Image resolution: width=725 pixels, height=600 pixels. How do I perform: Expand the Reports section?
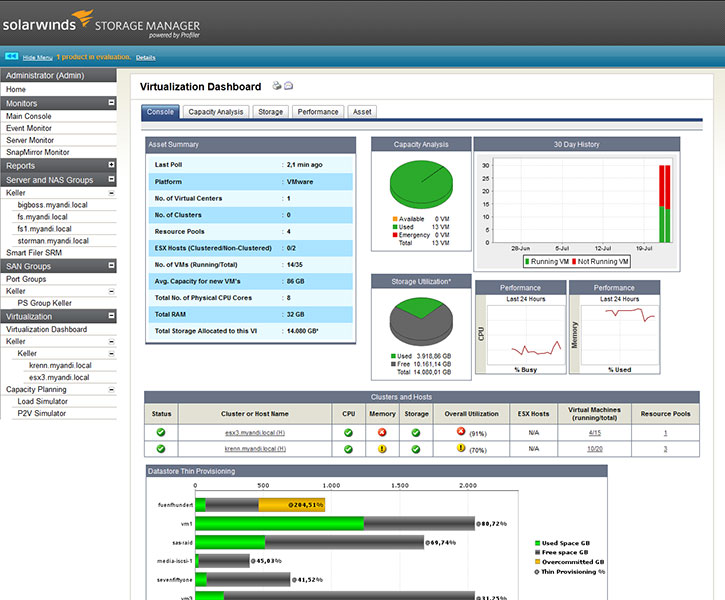click(111, 165)
